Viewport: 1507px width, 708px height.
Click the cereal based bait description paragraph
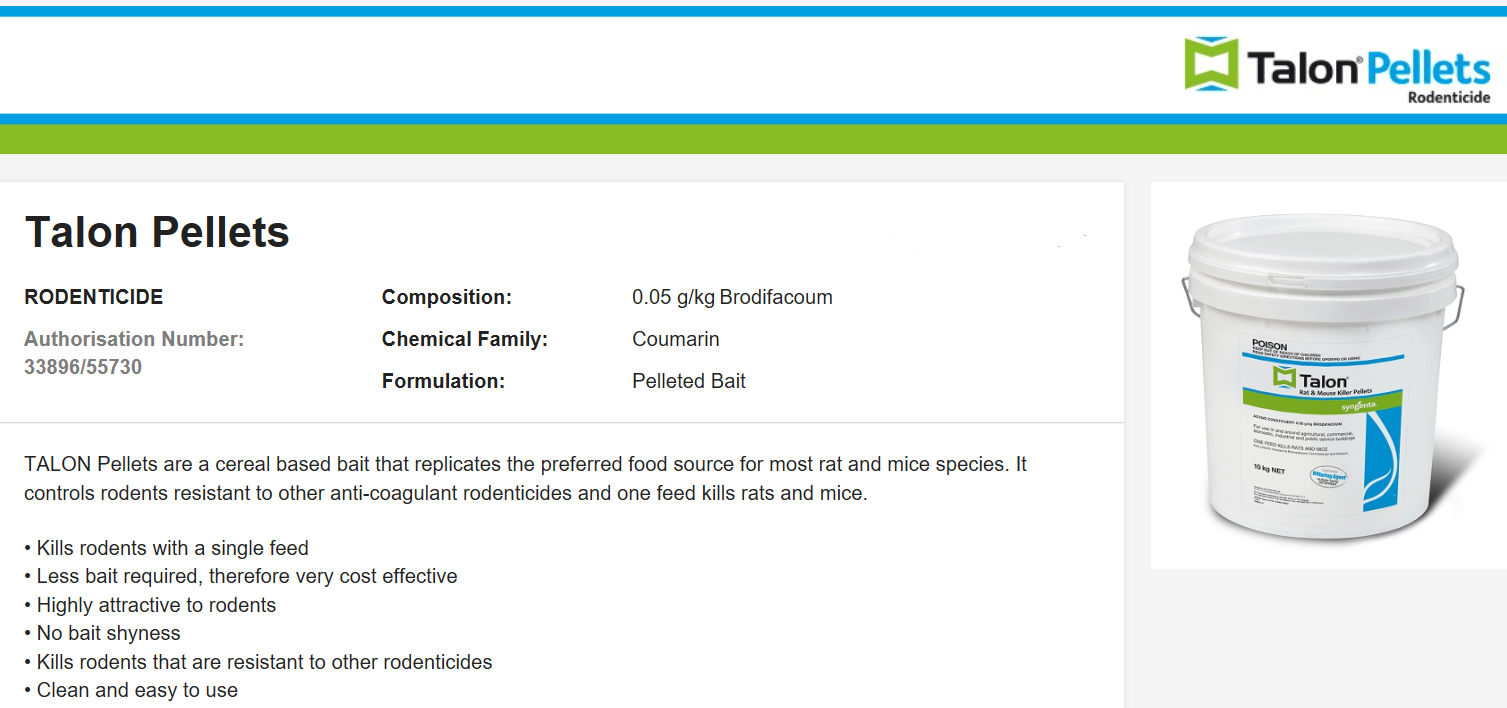tap(526, 479)
